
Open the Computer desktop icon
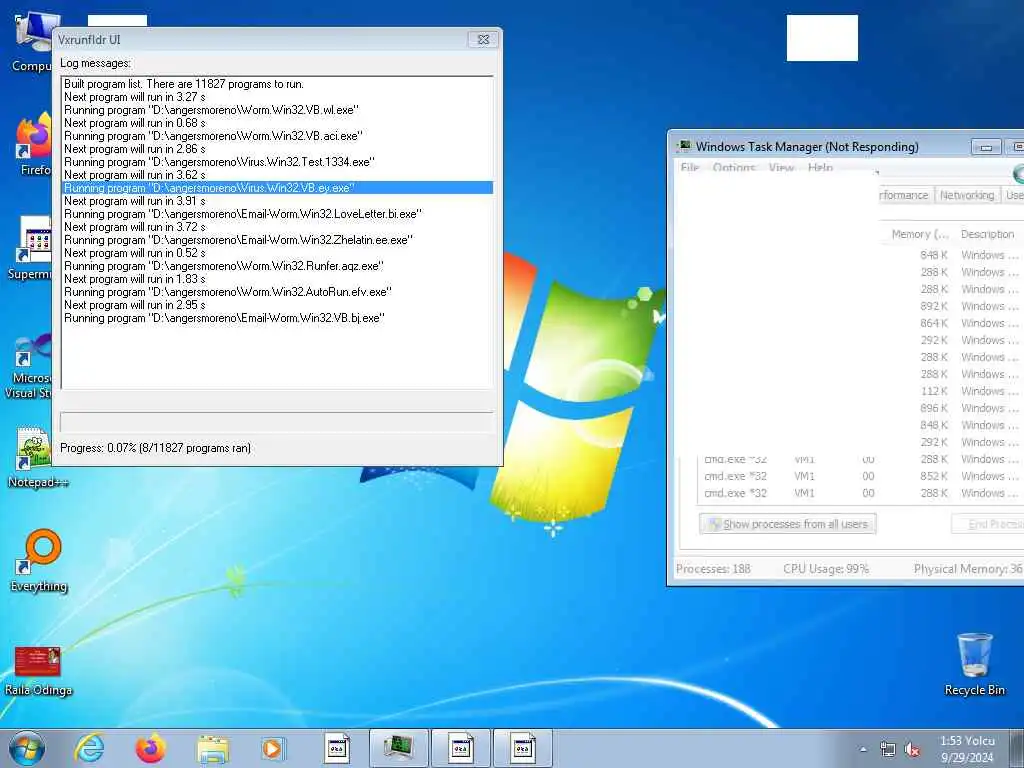pyautogui.click(x=31, y=40)
